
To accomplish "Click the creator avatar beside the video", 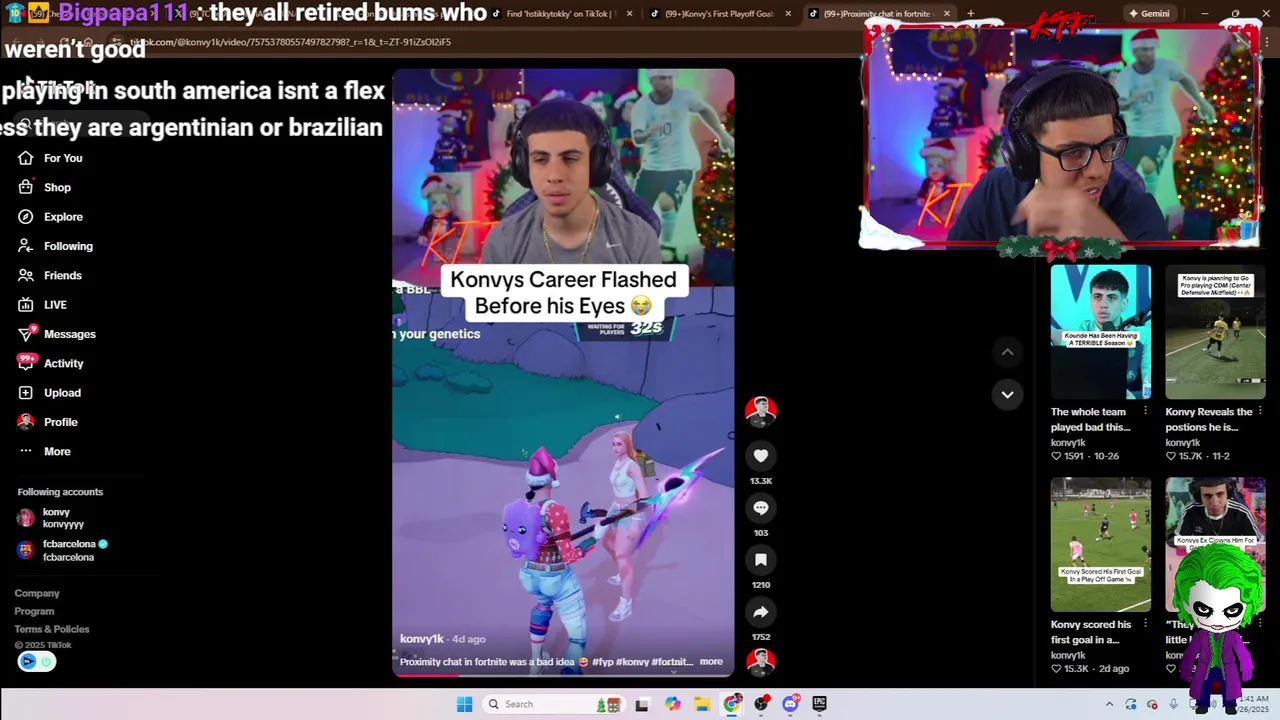I will (x=760, y=411).
